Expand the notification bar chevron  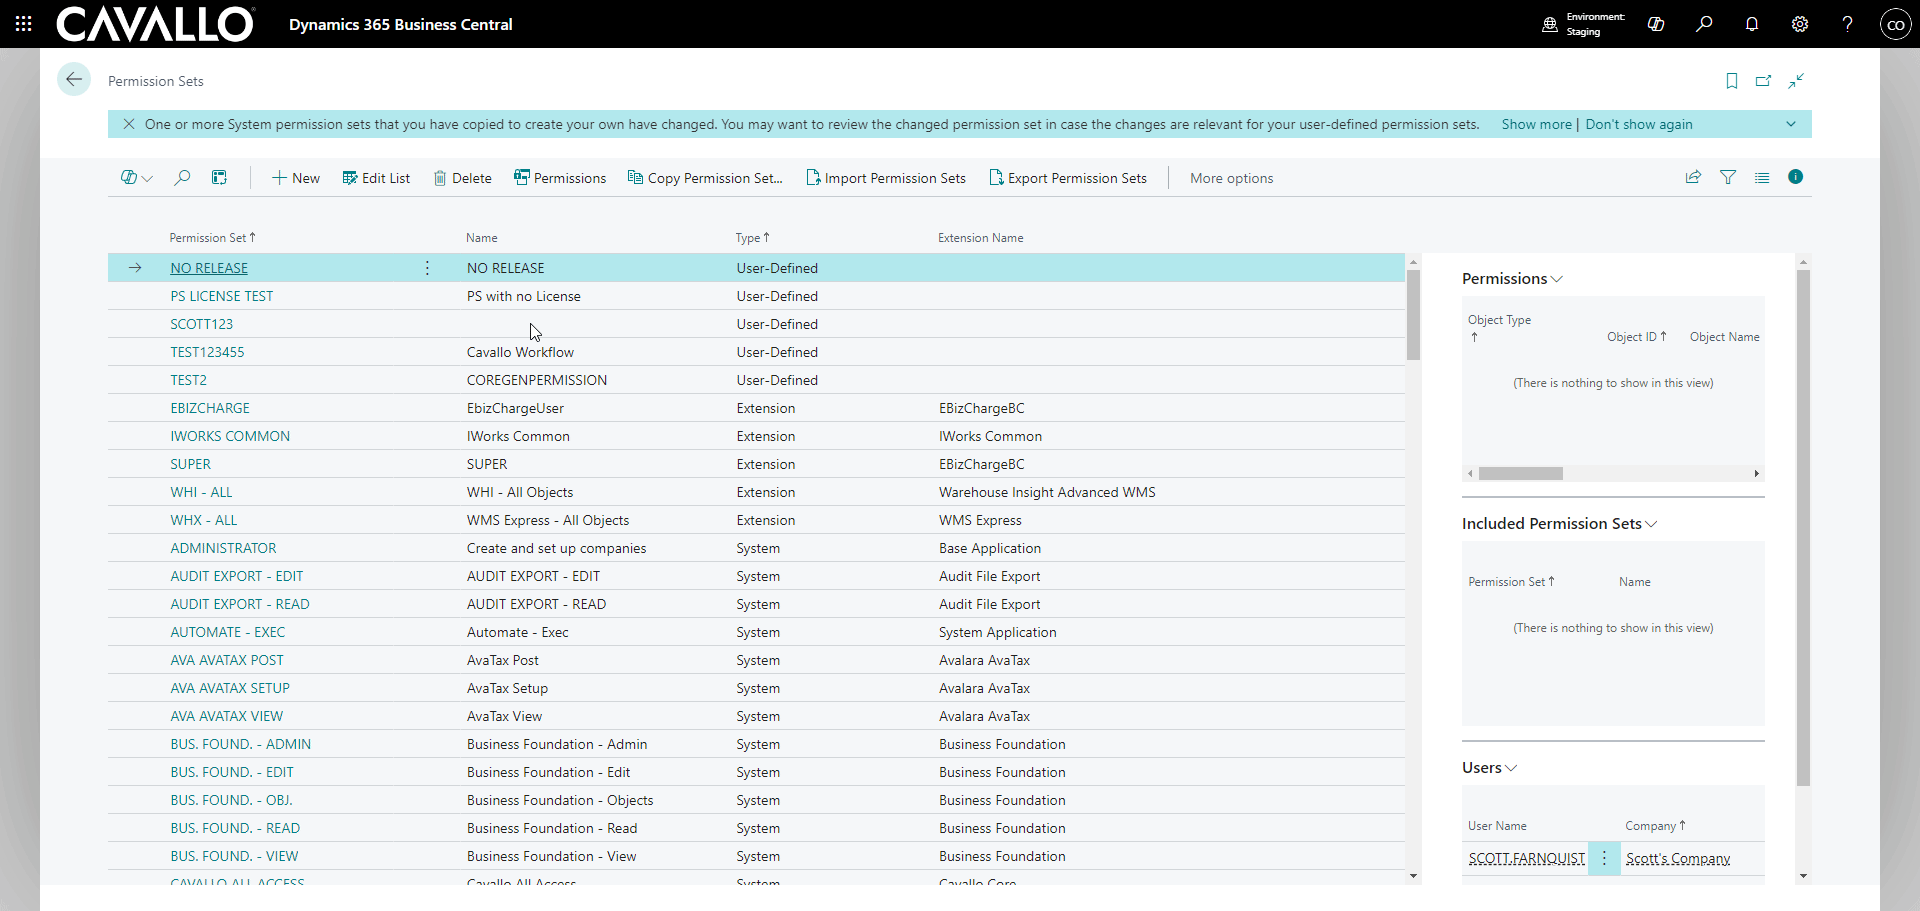[x=1790, y=124]
